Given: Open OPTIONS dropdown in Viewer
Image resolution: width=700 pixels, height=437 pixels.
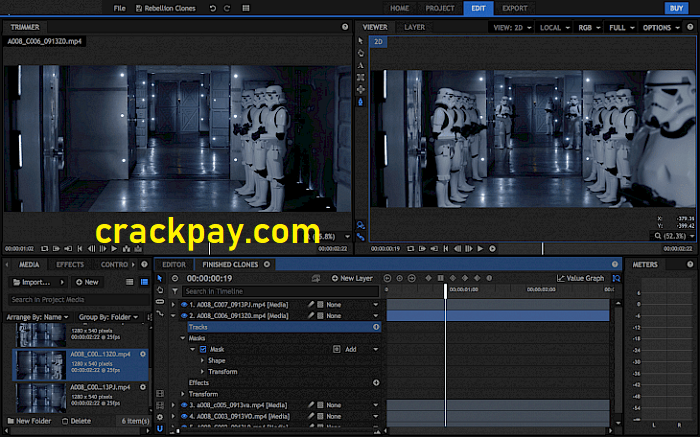Looking at the screenshot, I should [661, 27].
